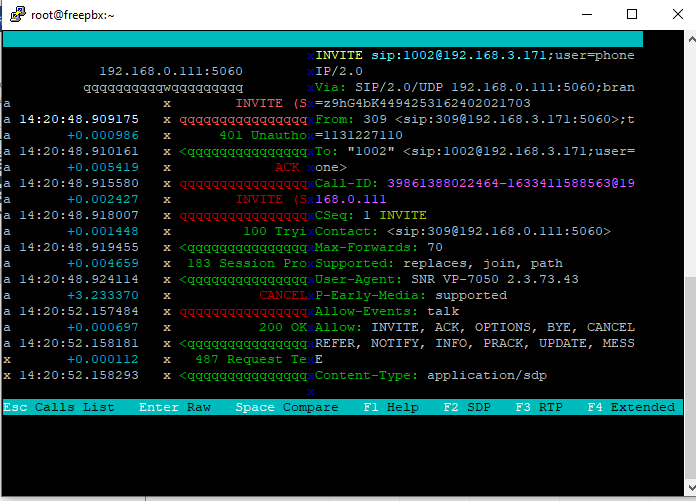The image size is (696, 501).
Task: Click the root@freepbx:~ window title
Action: tap(72, 15)
